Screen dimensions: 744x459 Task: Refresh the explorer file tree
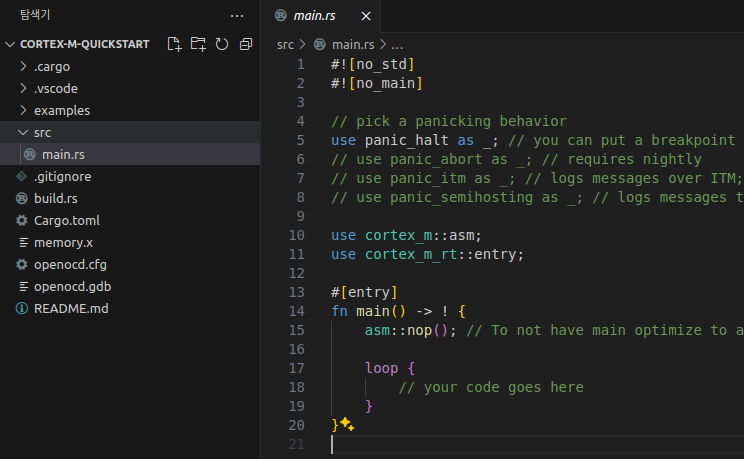[221, 44]
